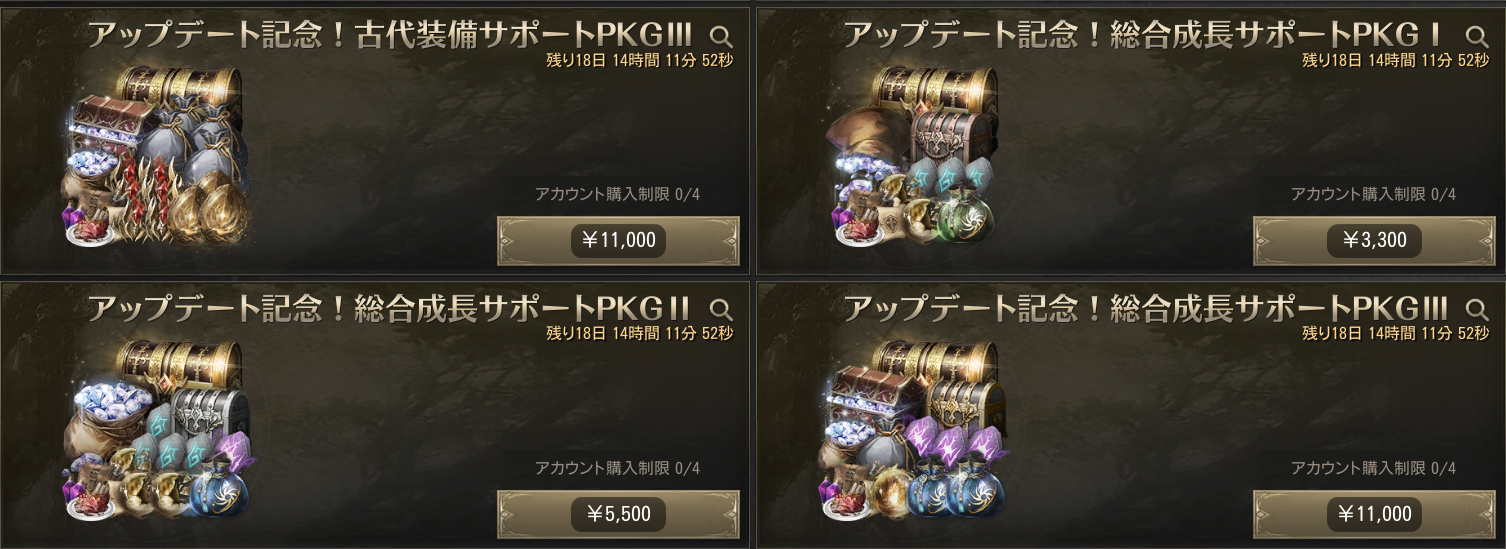Click the remaining-time countdown on 総合成長サポートPKGIII
Screen dimensions: 1506x549
click(x=1396, y=332)
